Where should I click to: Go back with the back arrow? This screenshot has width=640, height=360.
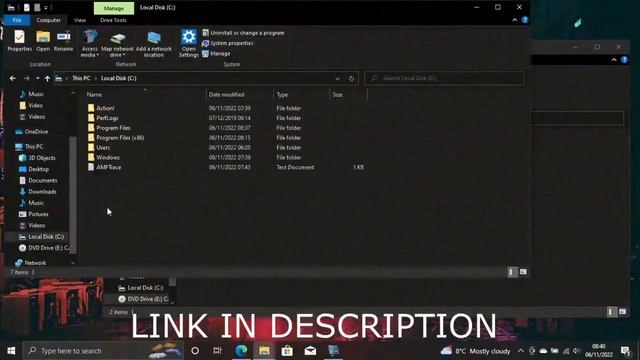pyautogui.click(x=13, y=78)
